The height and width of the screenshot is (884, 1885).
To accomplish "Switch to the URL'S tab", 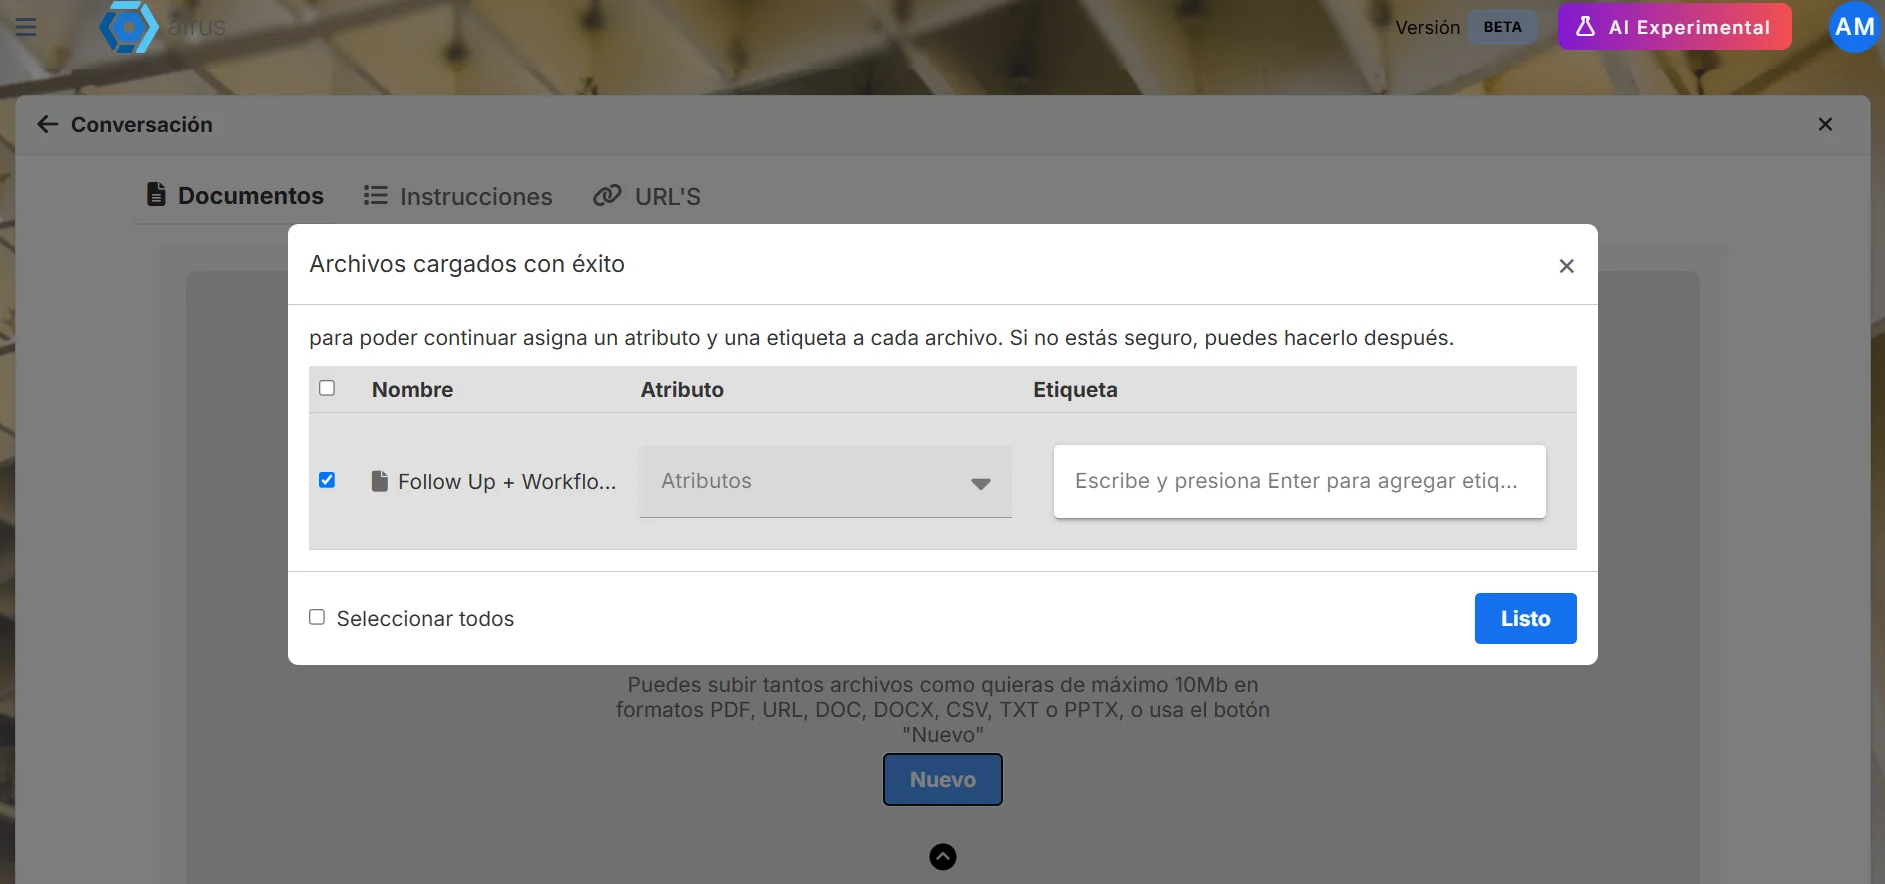I will 647,196.
